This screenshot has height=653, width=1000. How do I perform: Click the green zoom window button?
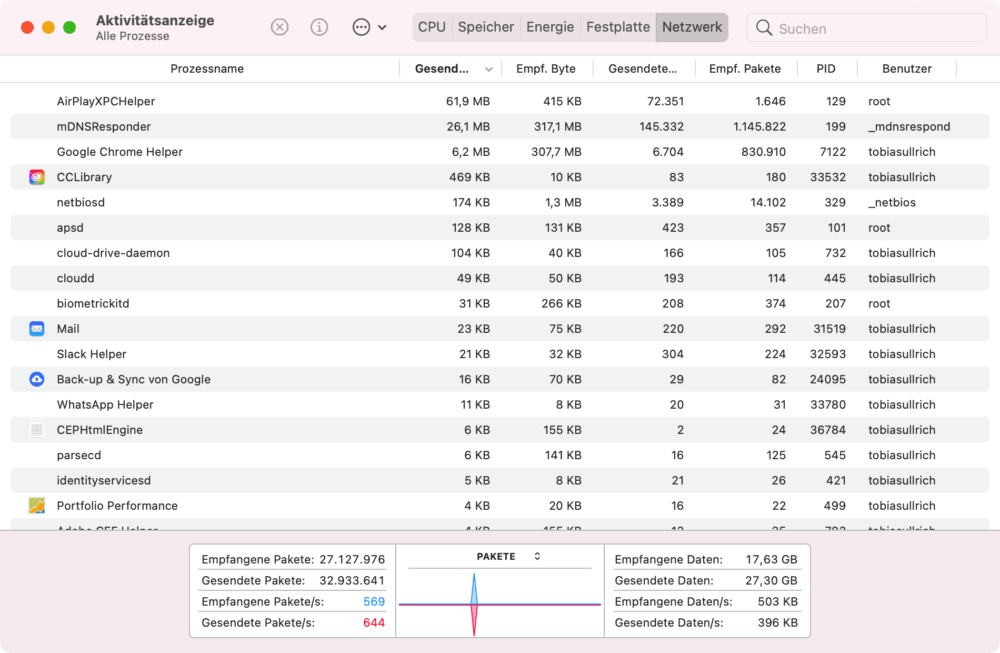70,27
